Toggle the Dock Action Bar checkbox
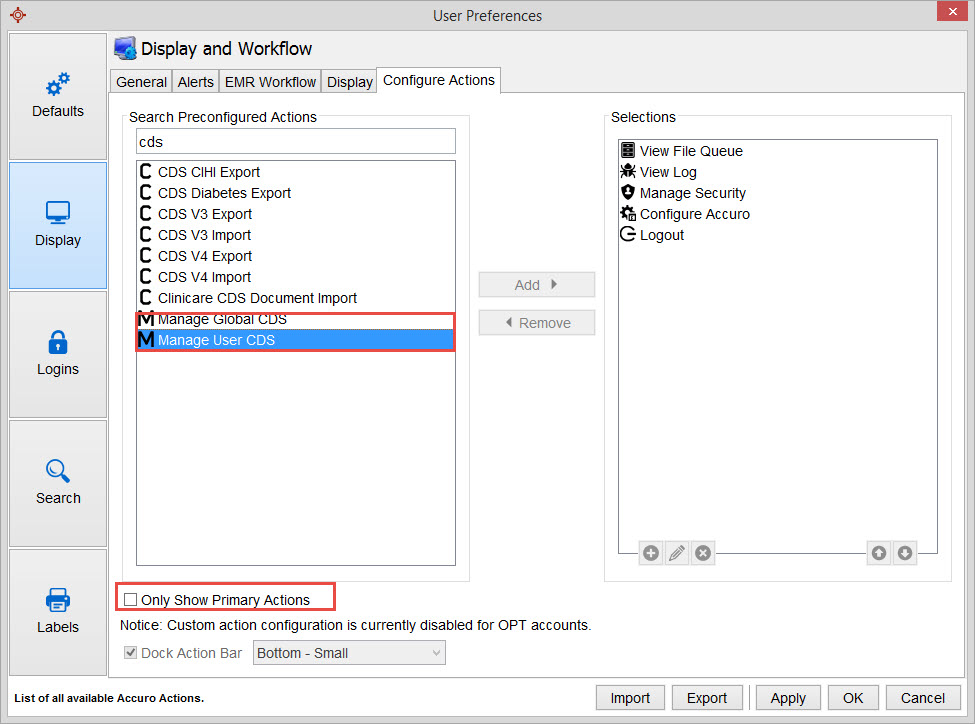The image size is (975, 724). pyautogui.click(x=131, y=653)
